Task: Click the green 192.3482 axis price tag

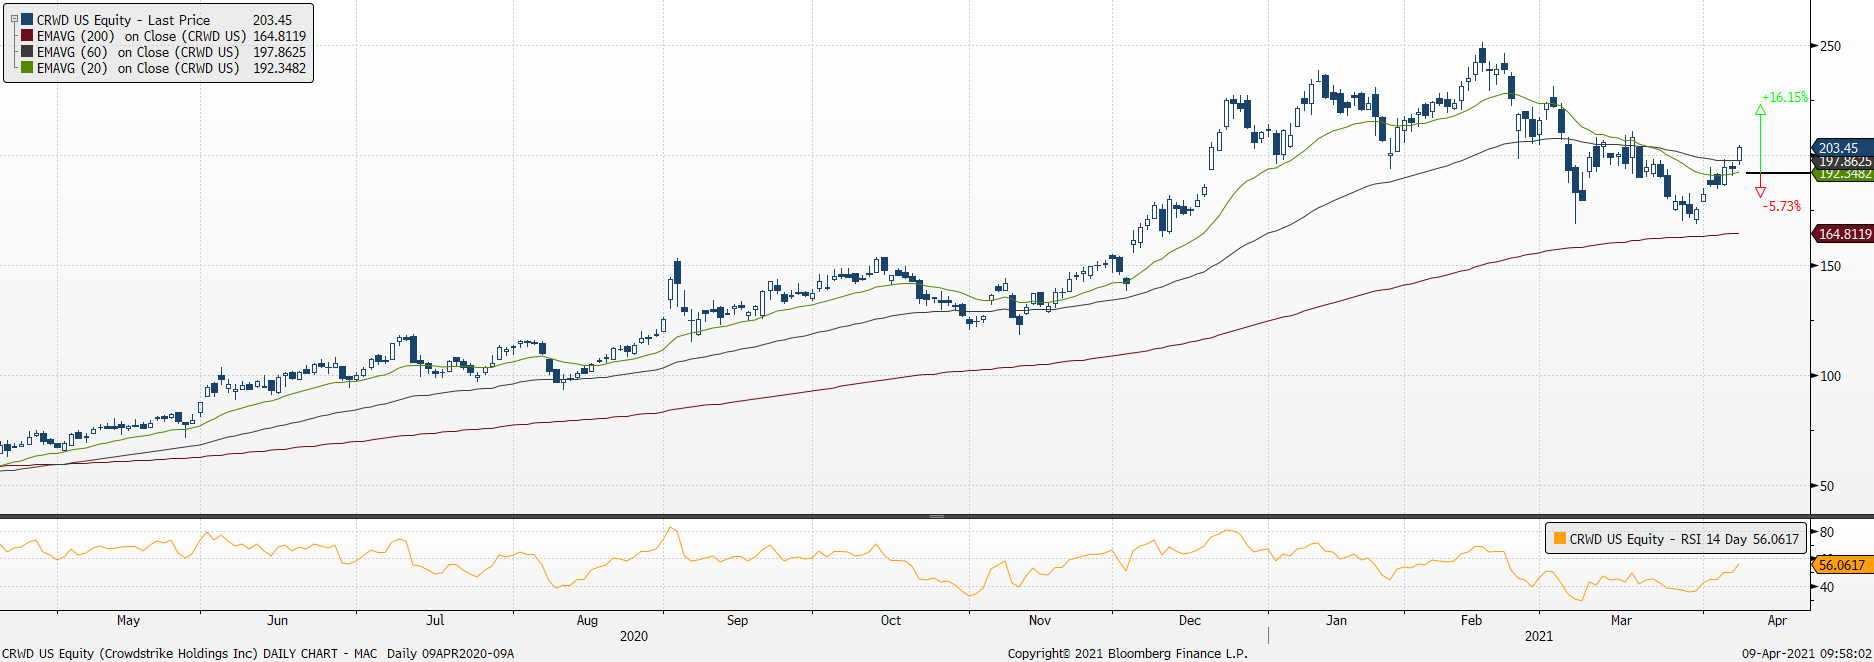Action: (1844, 175)
